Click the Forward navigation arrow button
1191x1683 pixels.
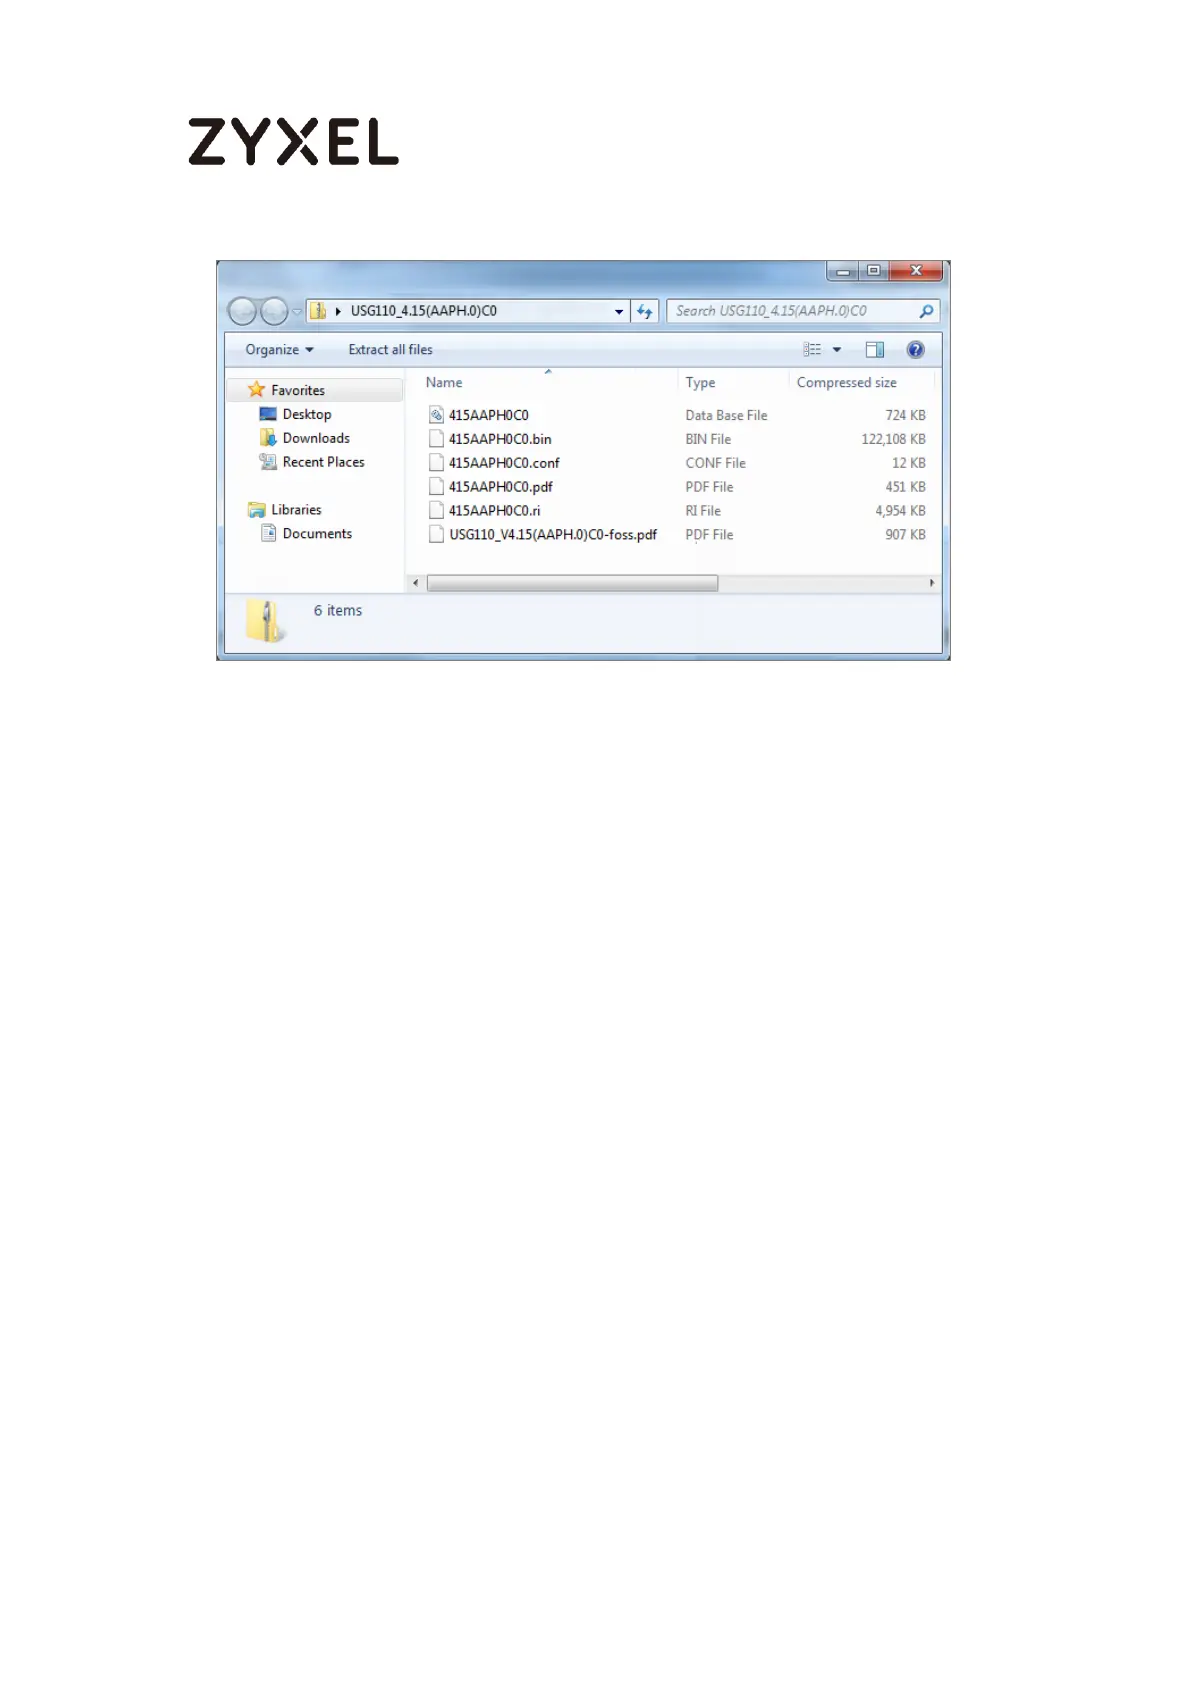click(x=274, y=311)
